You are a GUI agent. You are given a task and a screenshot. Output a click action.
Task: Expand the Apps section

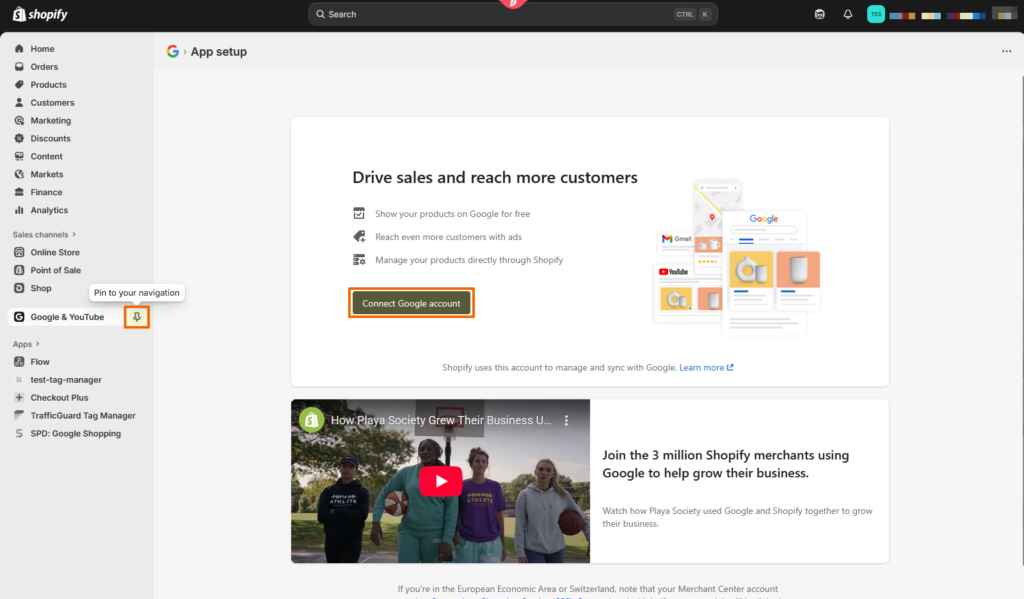tap(26, 344)
